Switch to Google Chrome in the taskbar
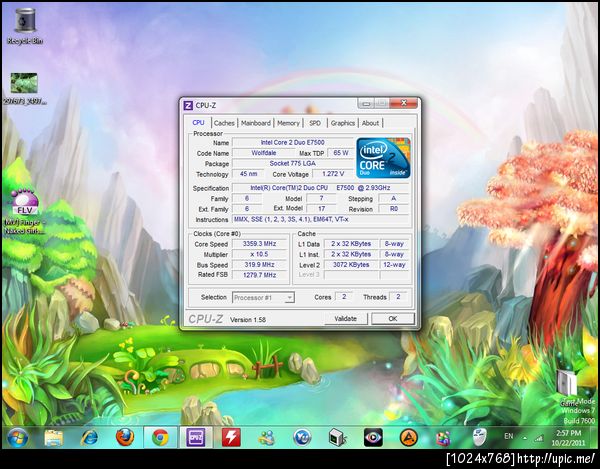 click(x=160, y=438)
